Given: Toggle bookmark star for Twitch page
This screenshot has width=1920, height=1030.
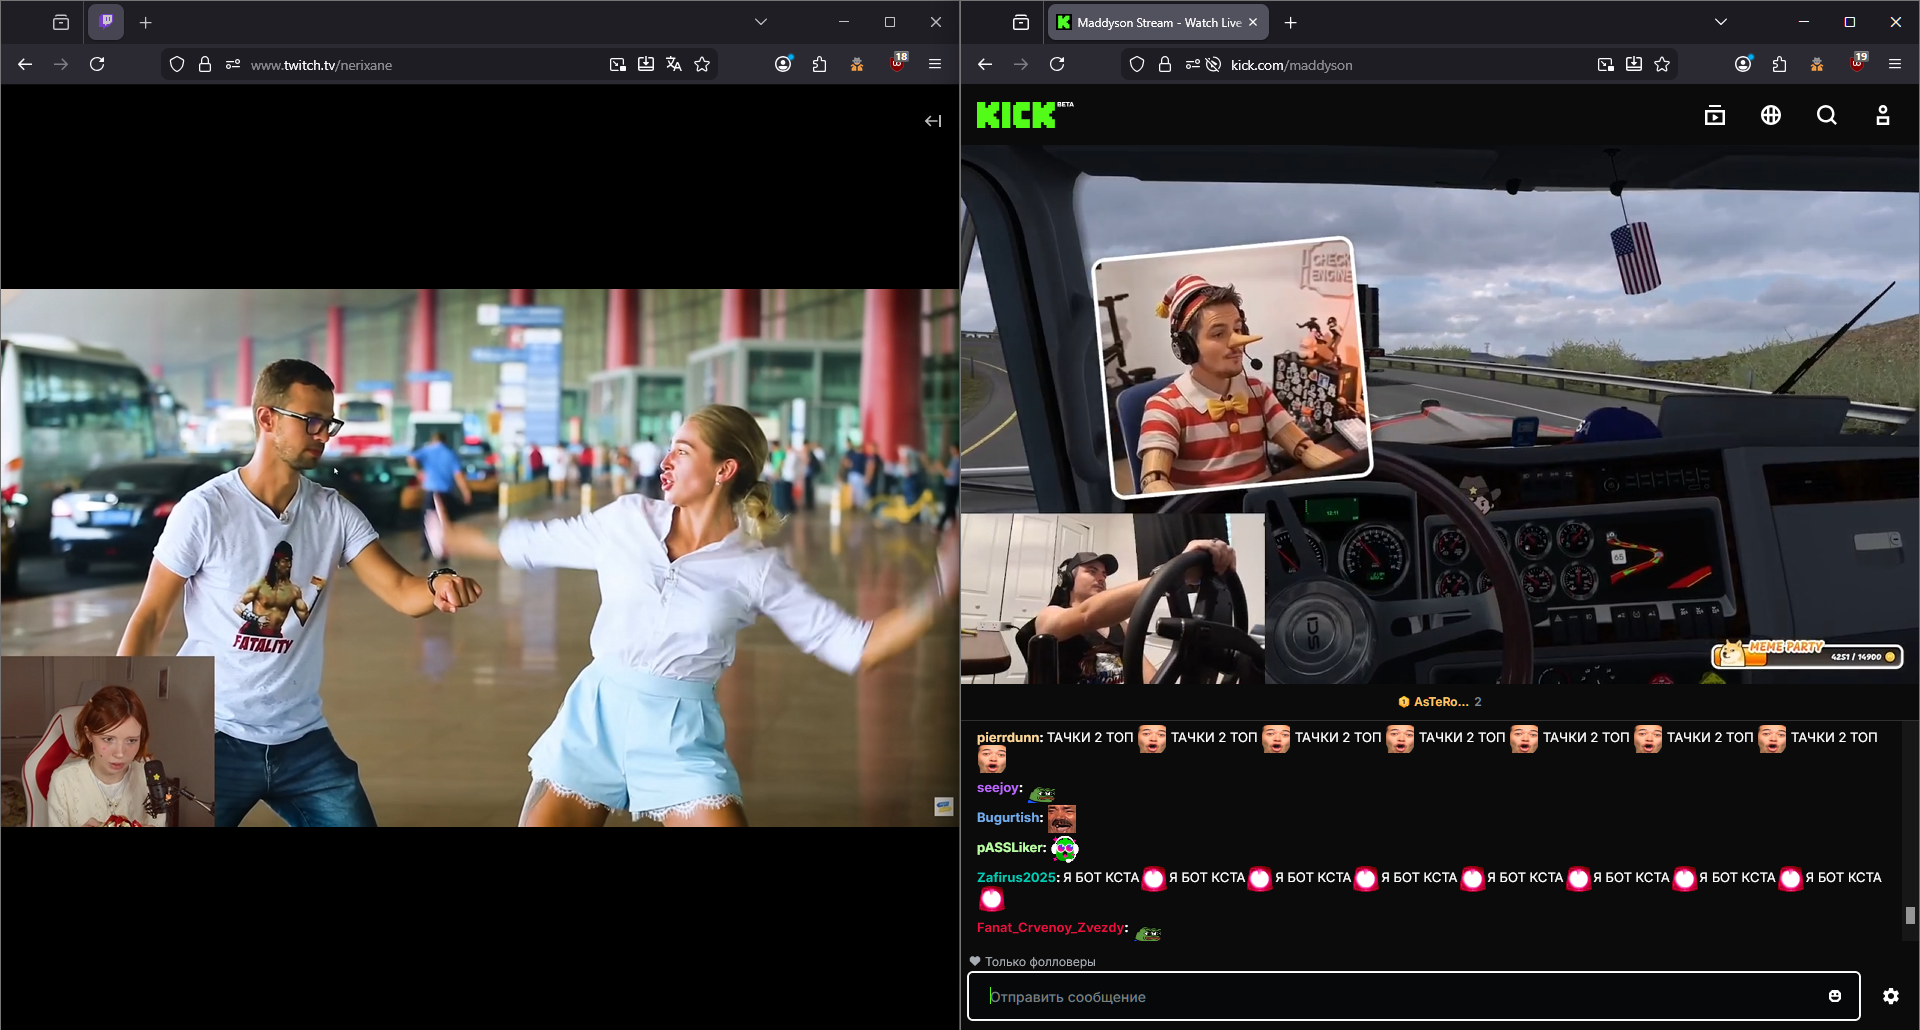Looking at the screenshot, I should pyautogui.click(x=702, y=65).
